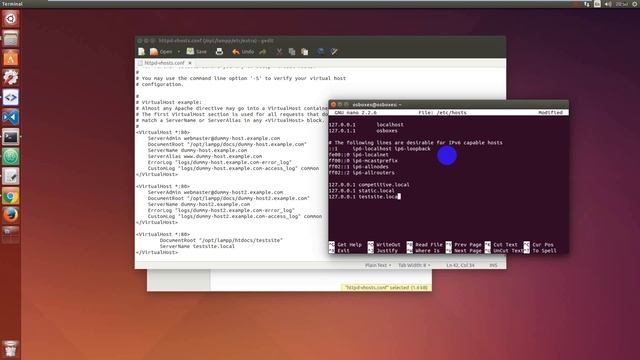Copy selection using gedit toolbar icon

pyautogui.click(x=292, y=52)
